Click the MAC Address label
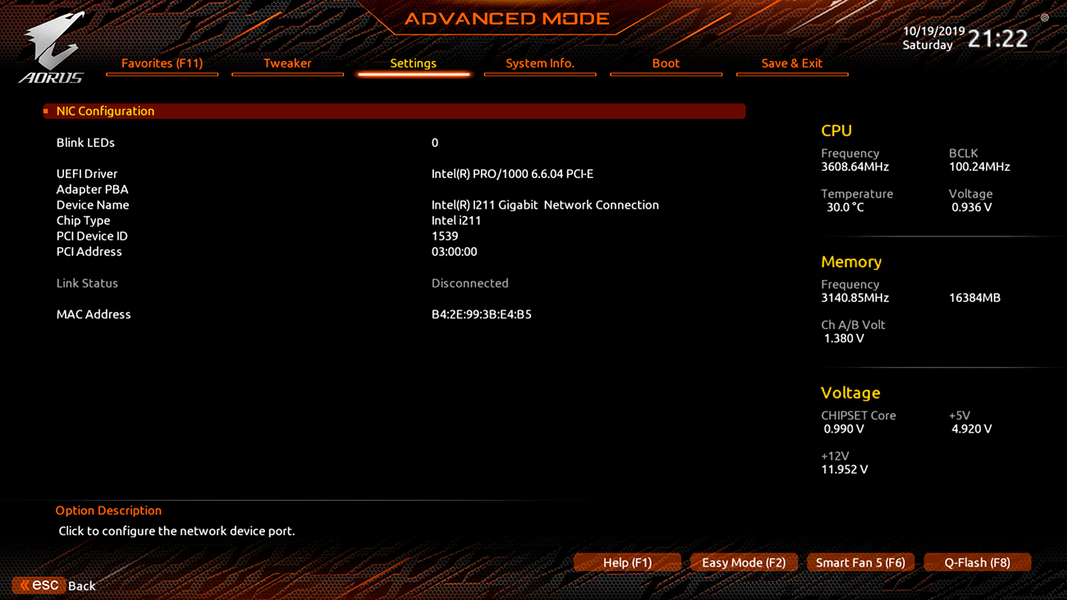This screenshot has width=1067, height=600. pos(93,314)
